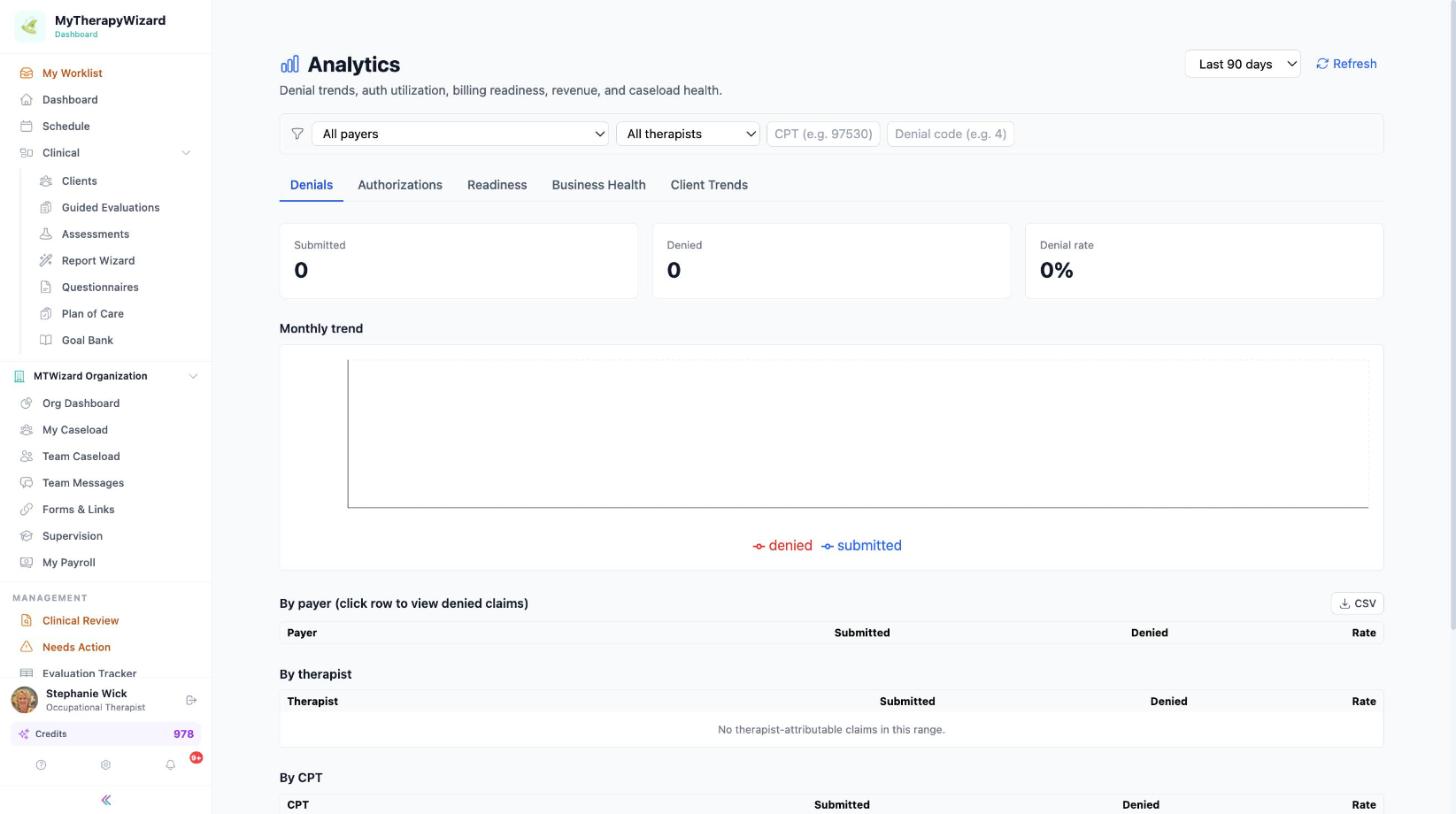Click the Credits 978 badge

(106, 734)
